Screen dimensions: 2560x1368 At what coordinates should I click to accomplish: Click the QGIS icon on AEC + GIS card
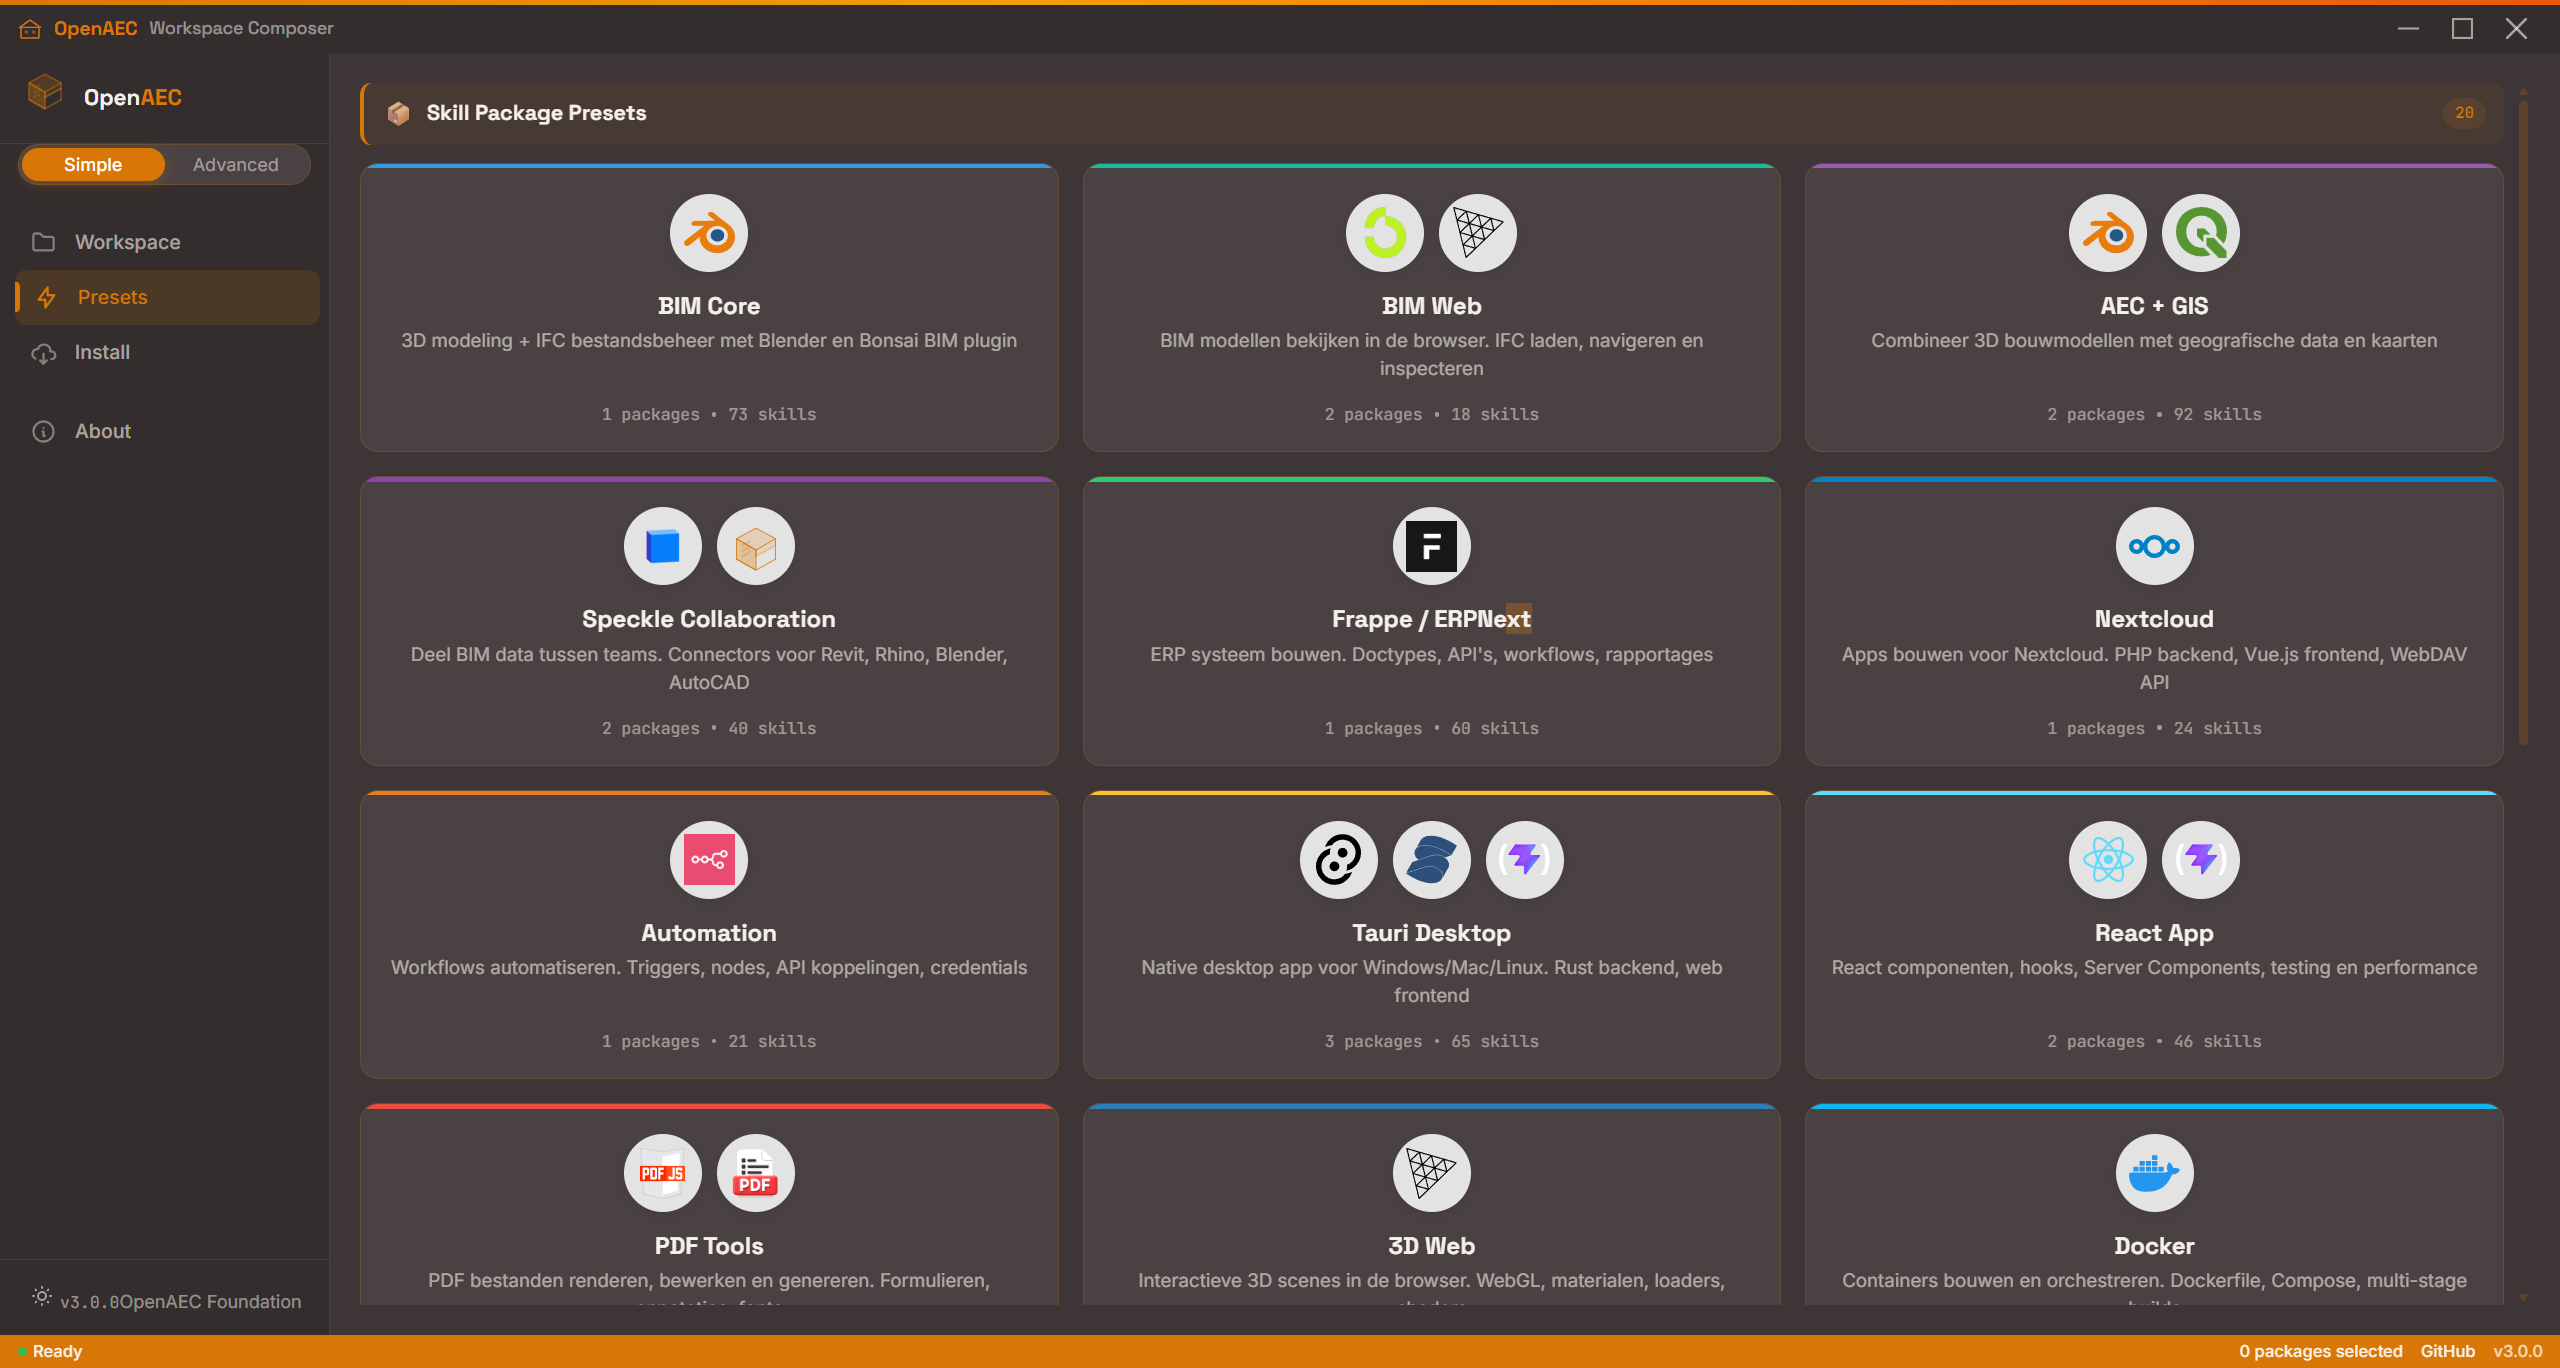2201,233
